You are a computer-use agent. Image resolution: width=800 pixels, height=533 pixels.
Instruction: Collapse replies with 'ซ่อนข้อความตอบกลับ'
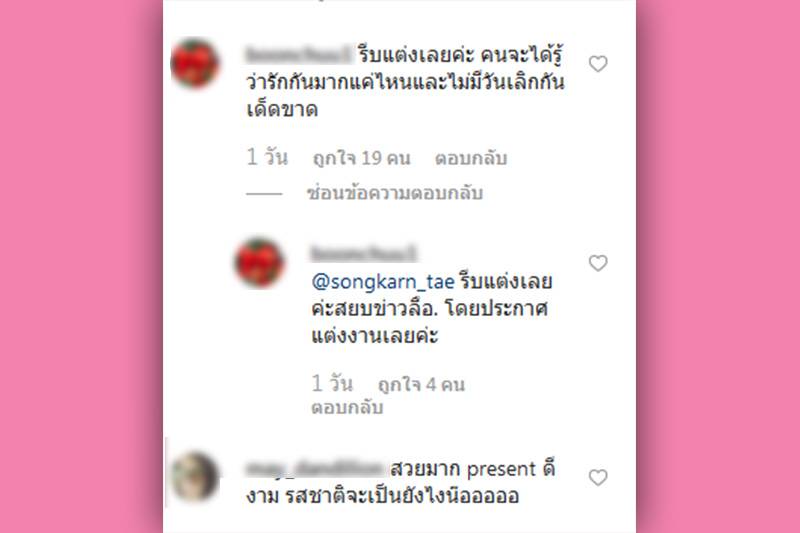pos(395,193)
